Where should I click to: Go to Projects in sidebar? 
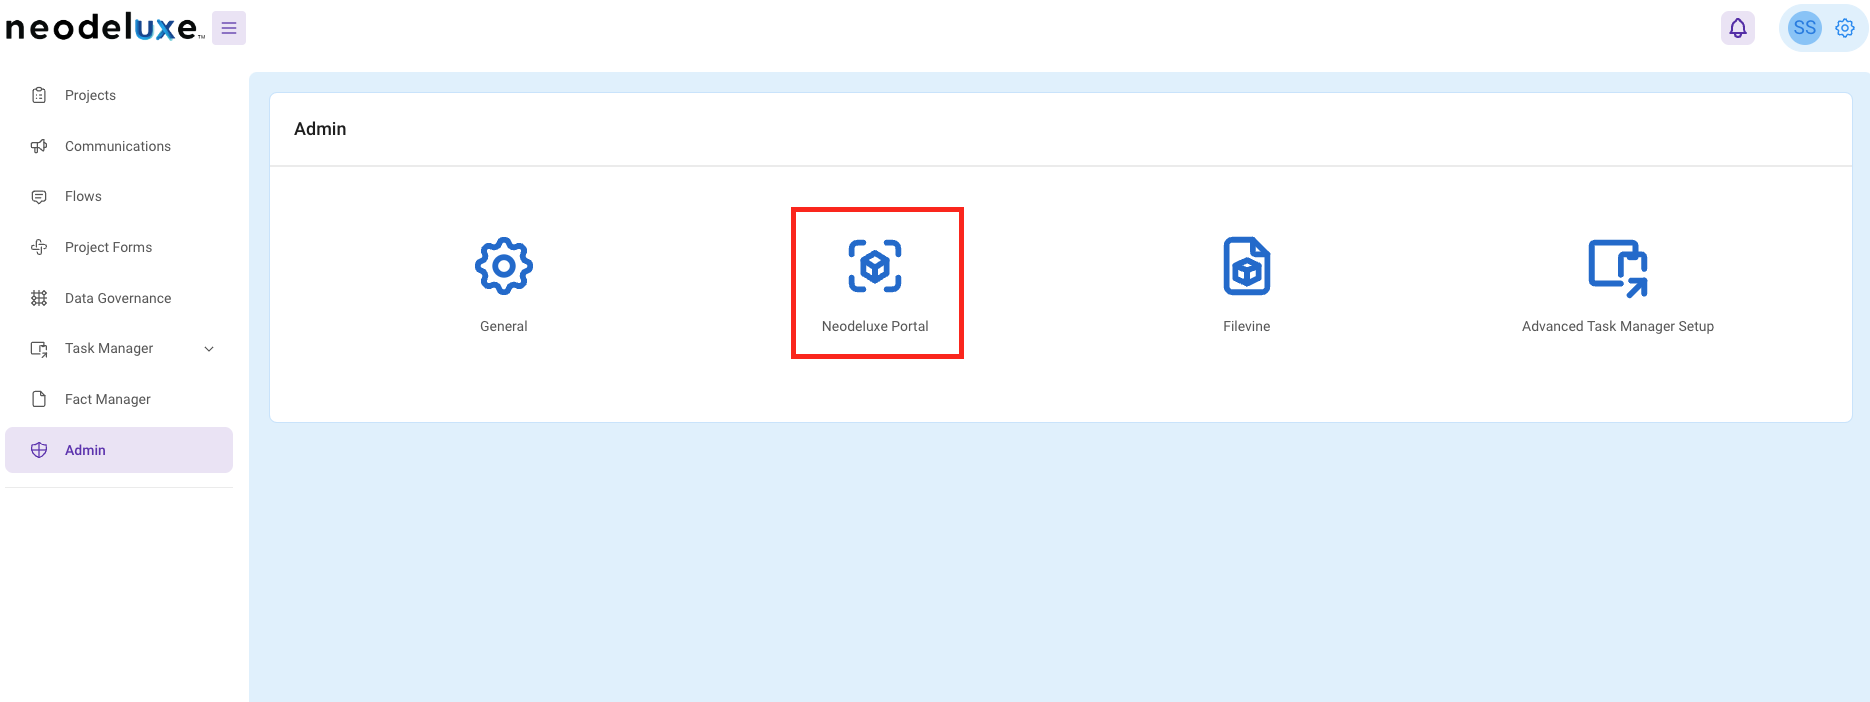pyautogui.click(x=119, y=95)
